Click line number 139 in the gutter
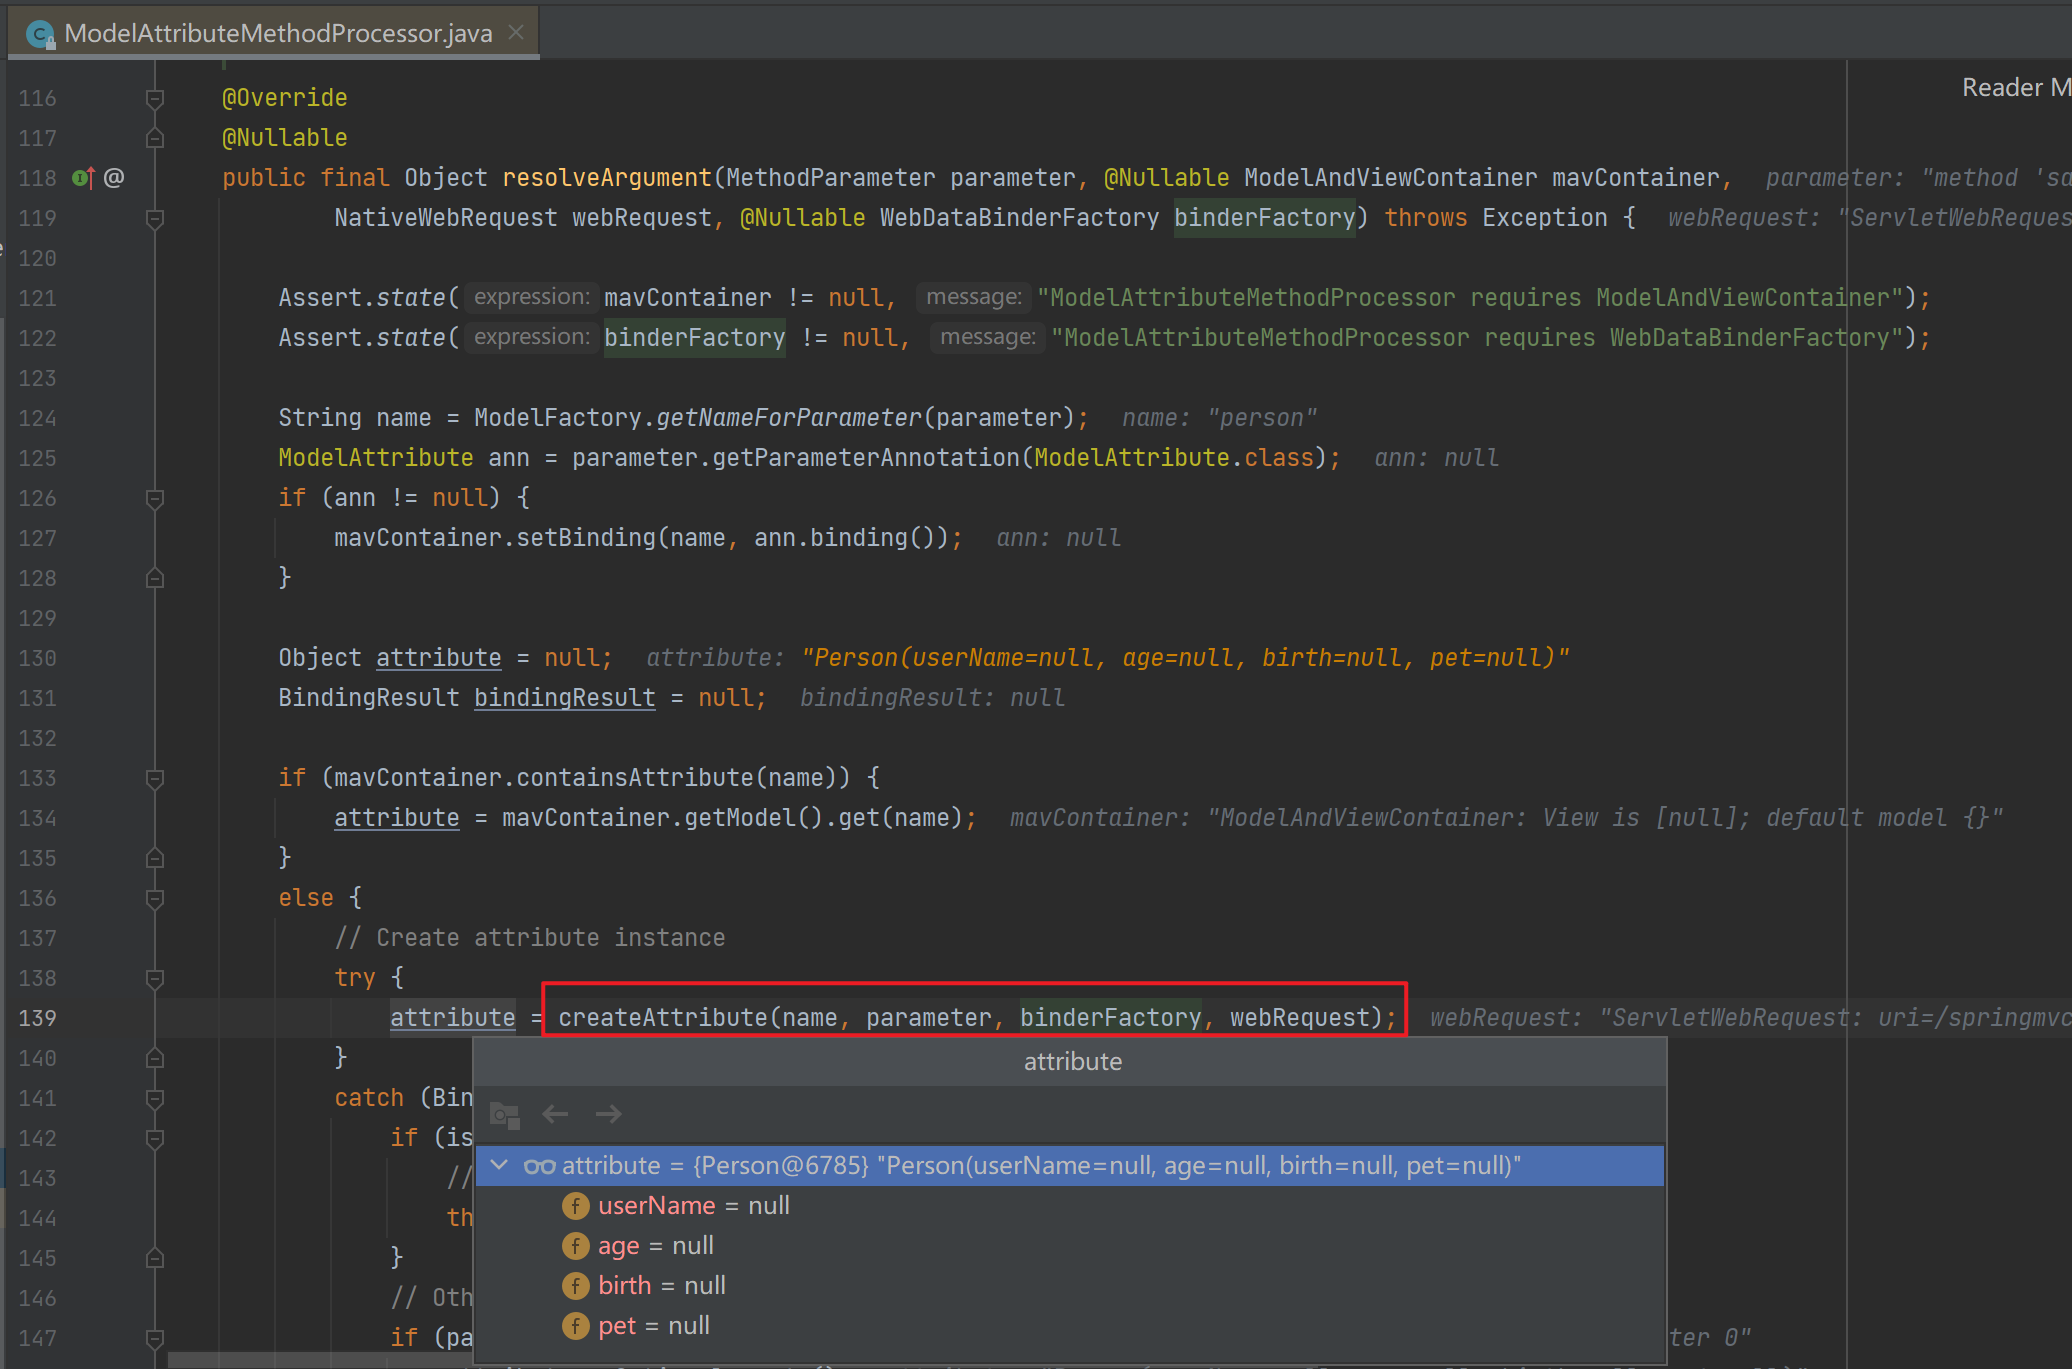Screen dimensions: 2072x1369 tap(38, 1018)
